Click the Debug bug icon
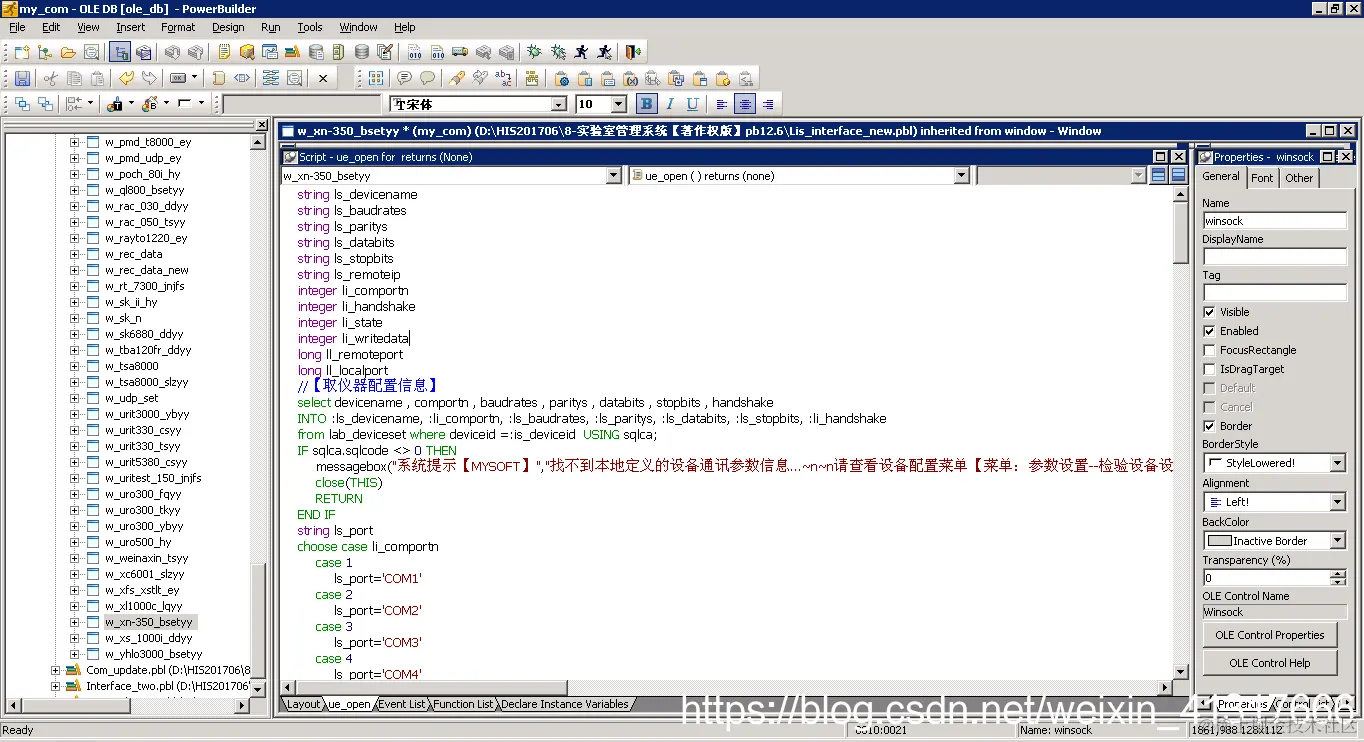The height and width of the screenshot is (742, 1364). 534,52
